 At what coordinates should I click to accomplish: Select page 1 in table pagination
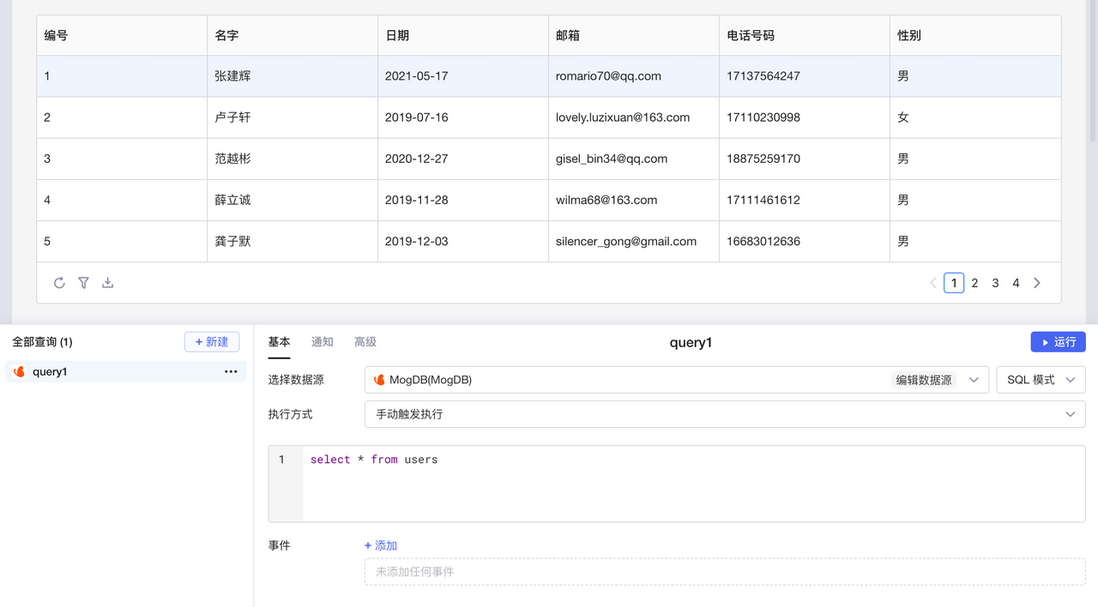pyautogui.click(x=954, y=283)
